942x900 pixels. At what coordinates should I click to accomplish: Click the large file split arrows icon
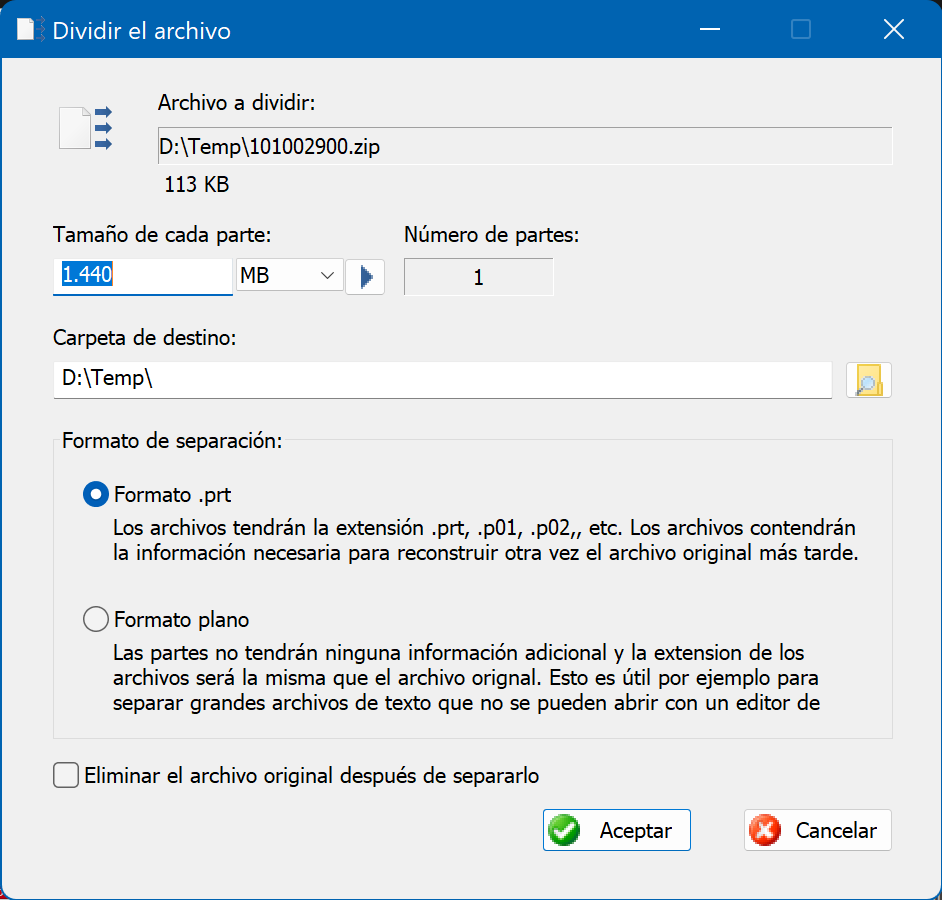(x=85, y=128)
